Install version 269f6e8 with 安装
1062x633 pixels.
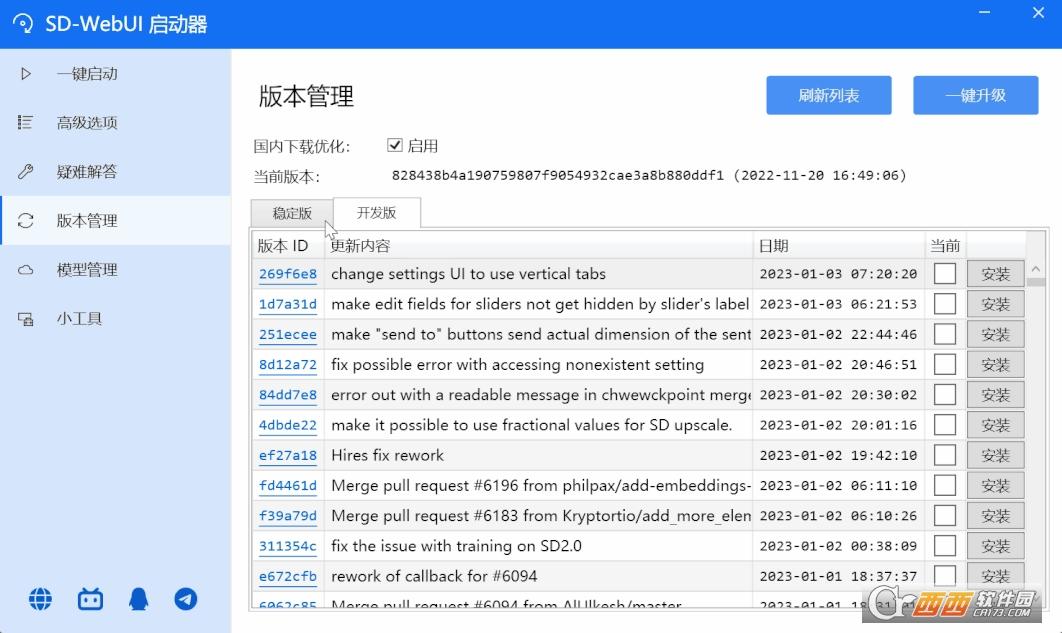pos(995,274)
